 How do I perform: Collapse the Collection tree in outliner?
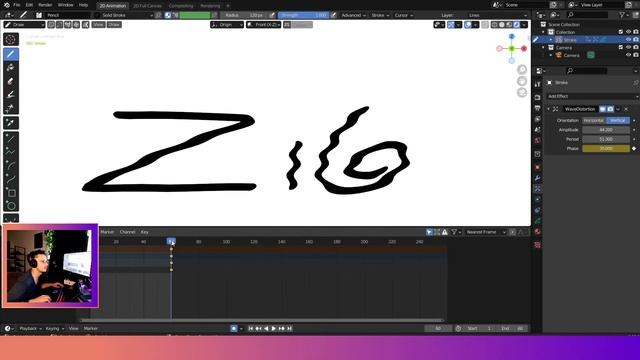[x=544, y=32]
